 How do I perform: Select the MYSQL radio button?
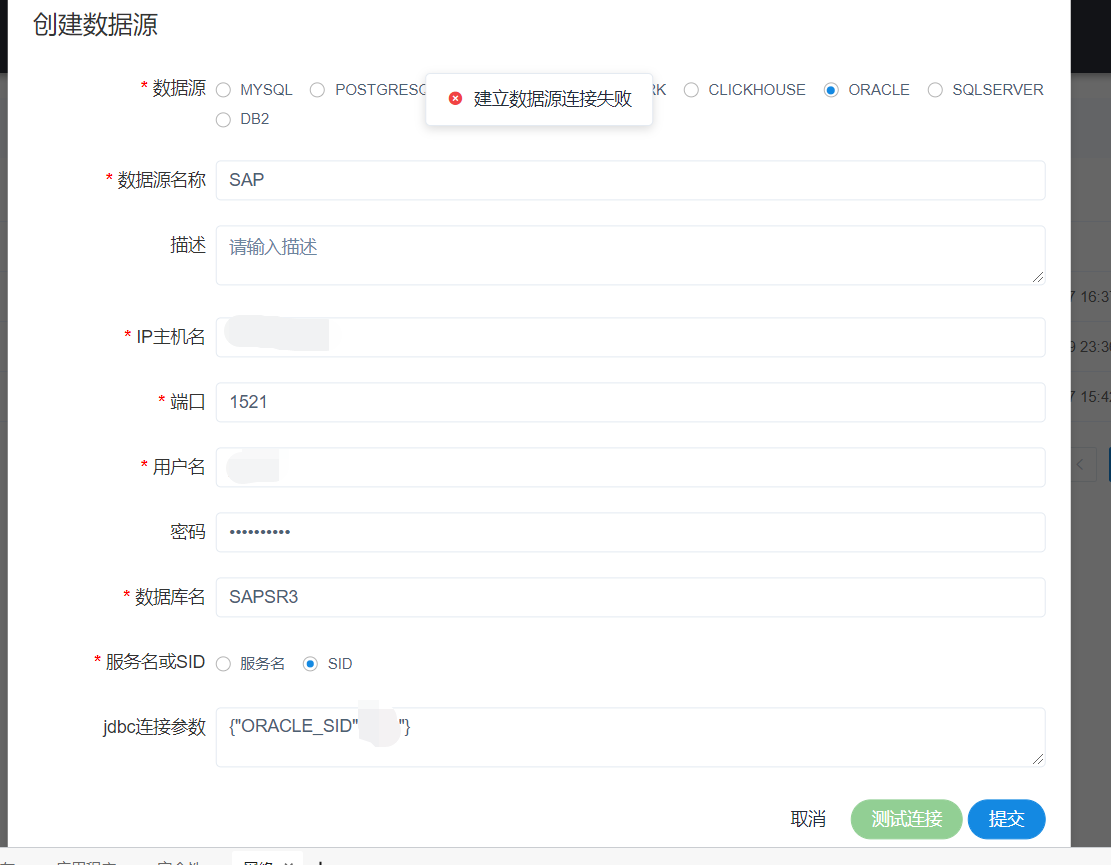pyautogui.click(x=223, y=89)
